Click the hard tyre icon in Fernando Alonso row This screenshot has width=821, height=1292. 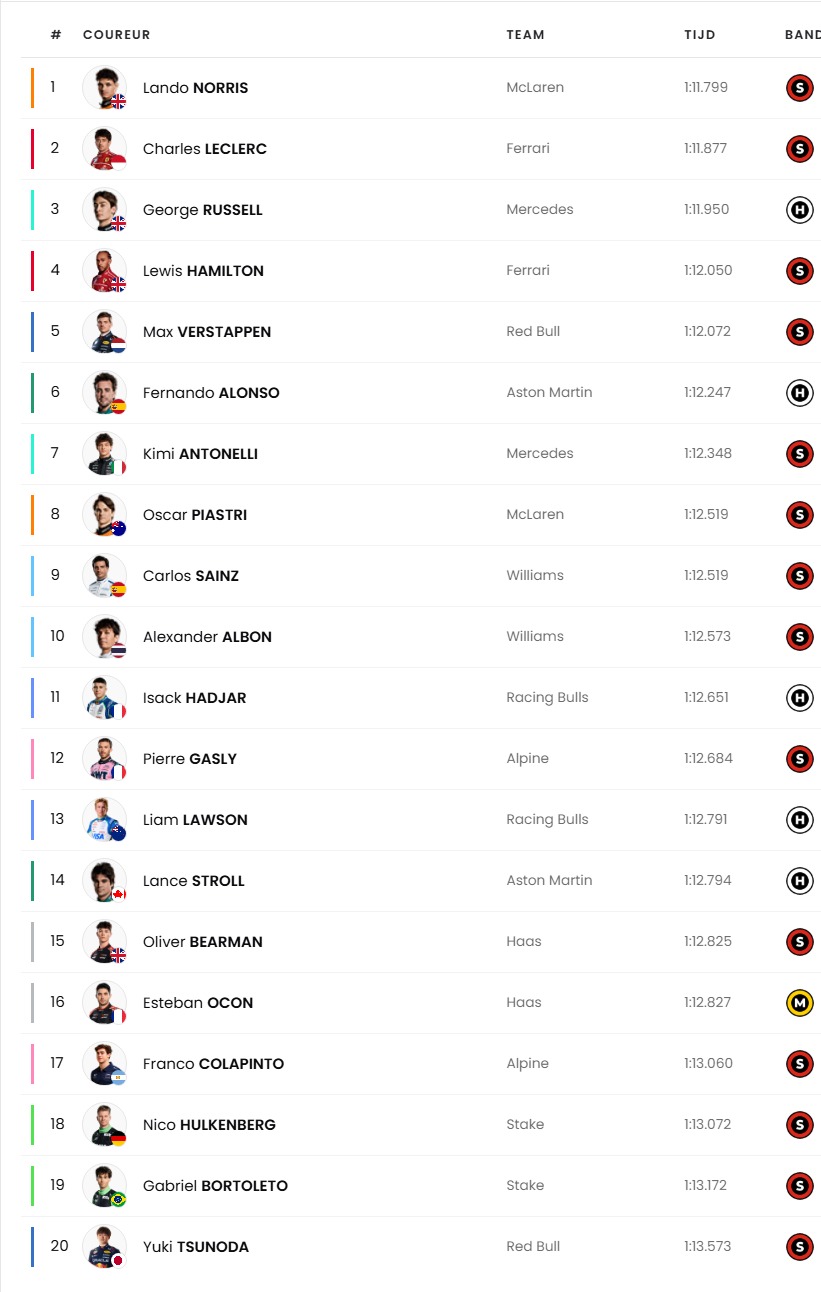coord(799,393)
